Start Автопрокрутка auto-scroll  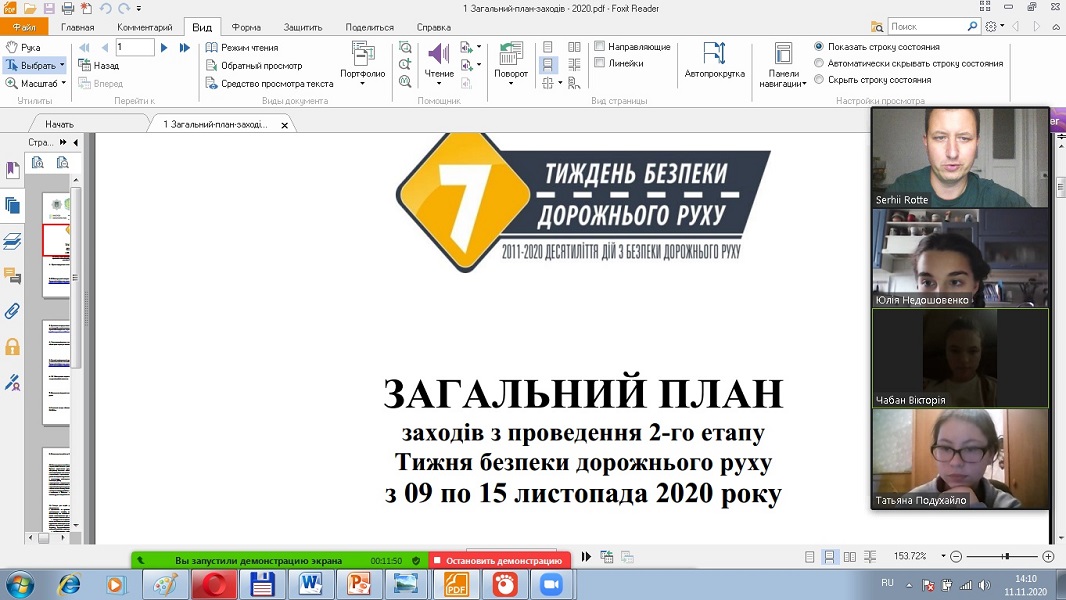click(x=715, y=60)
